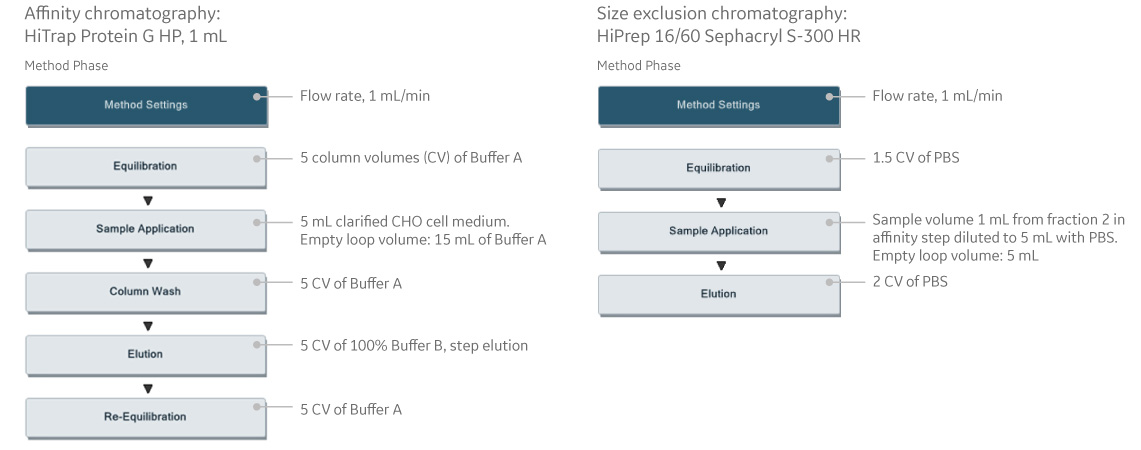The image size is (1141, 450).
Task: Click the callout dot on Re-Equilibration
Action: coord(257,407)
